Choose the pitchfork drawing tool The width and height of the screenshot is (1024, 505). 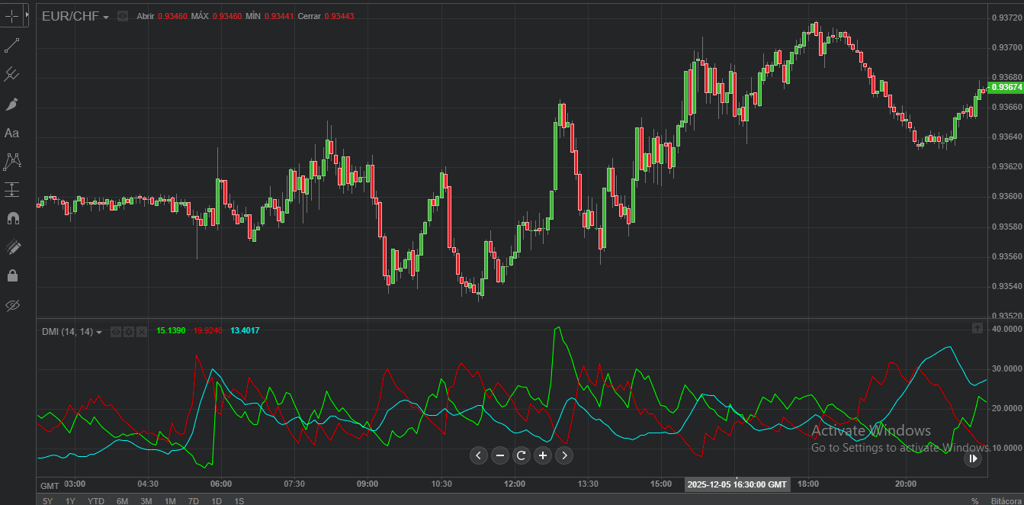(12, 74)
